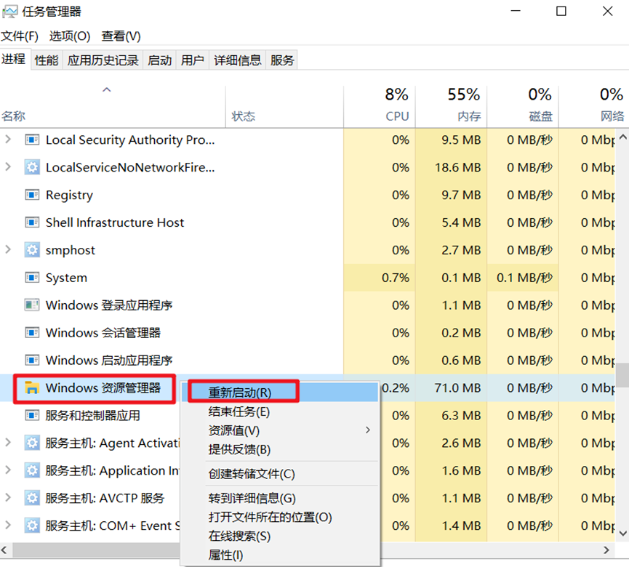Open the 选项(O) menu
The height and width of the screenshot is (568, 629).
(x=70, y=36)
